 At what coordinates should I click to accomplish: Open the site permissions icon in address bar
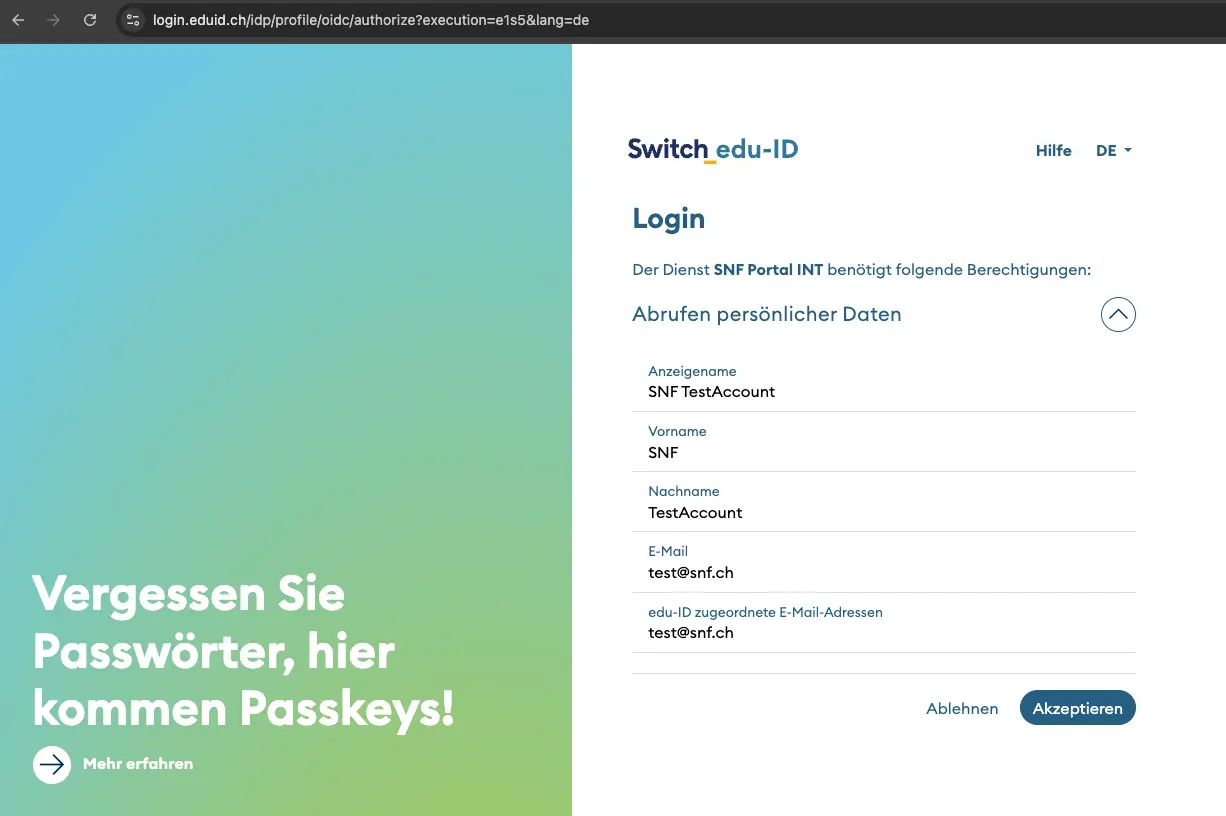click(132, 20)
